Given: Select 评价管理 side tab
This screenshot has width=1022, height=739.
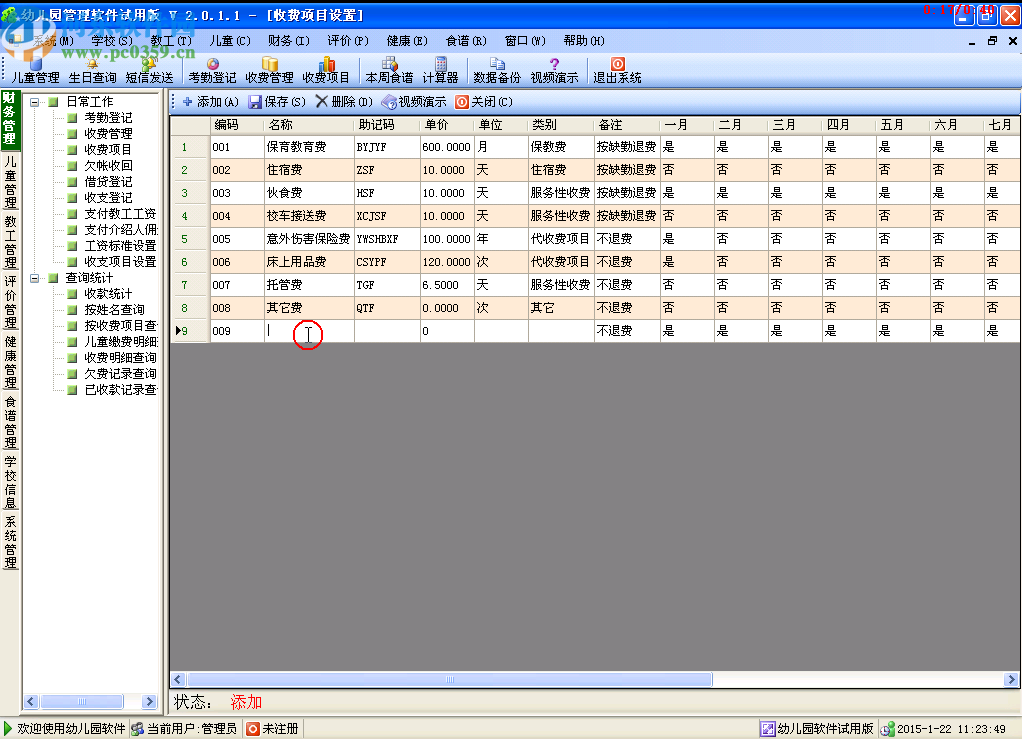Looking at the screenshot, I should point(10,302).
